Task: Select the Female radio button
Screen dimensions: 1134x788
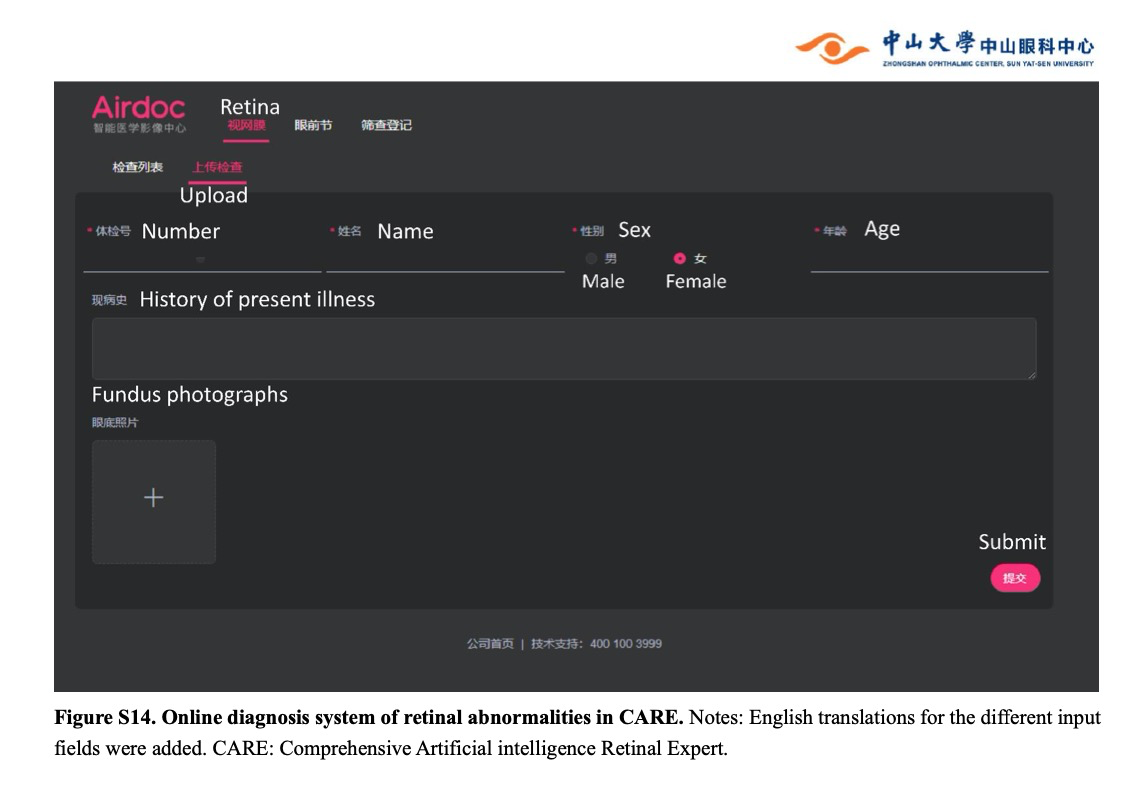Action: 678,258
